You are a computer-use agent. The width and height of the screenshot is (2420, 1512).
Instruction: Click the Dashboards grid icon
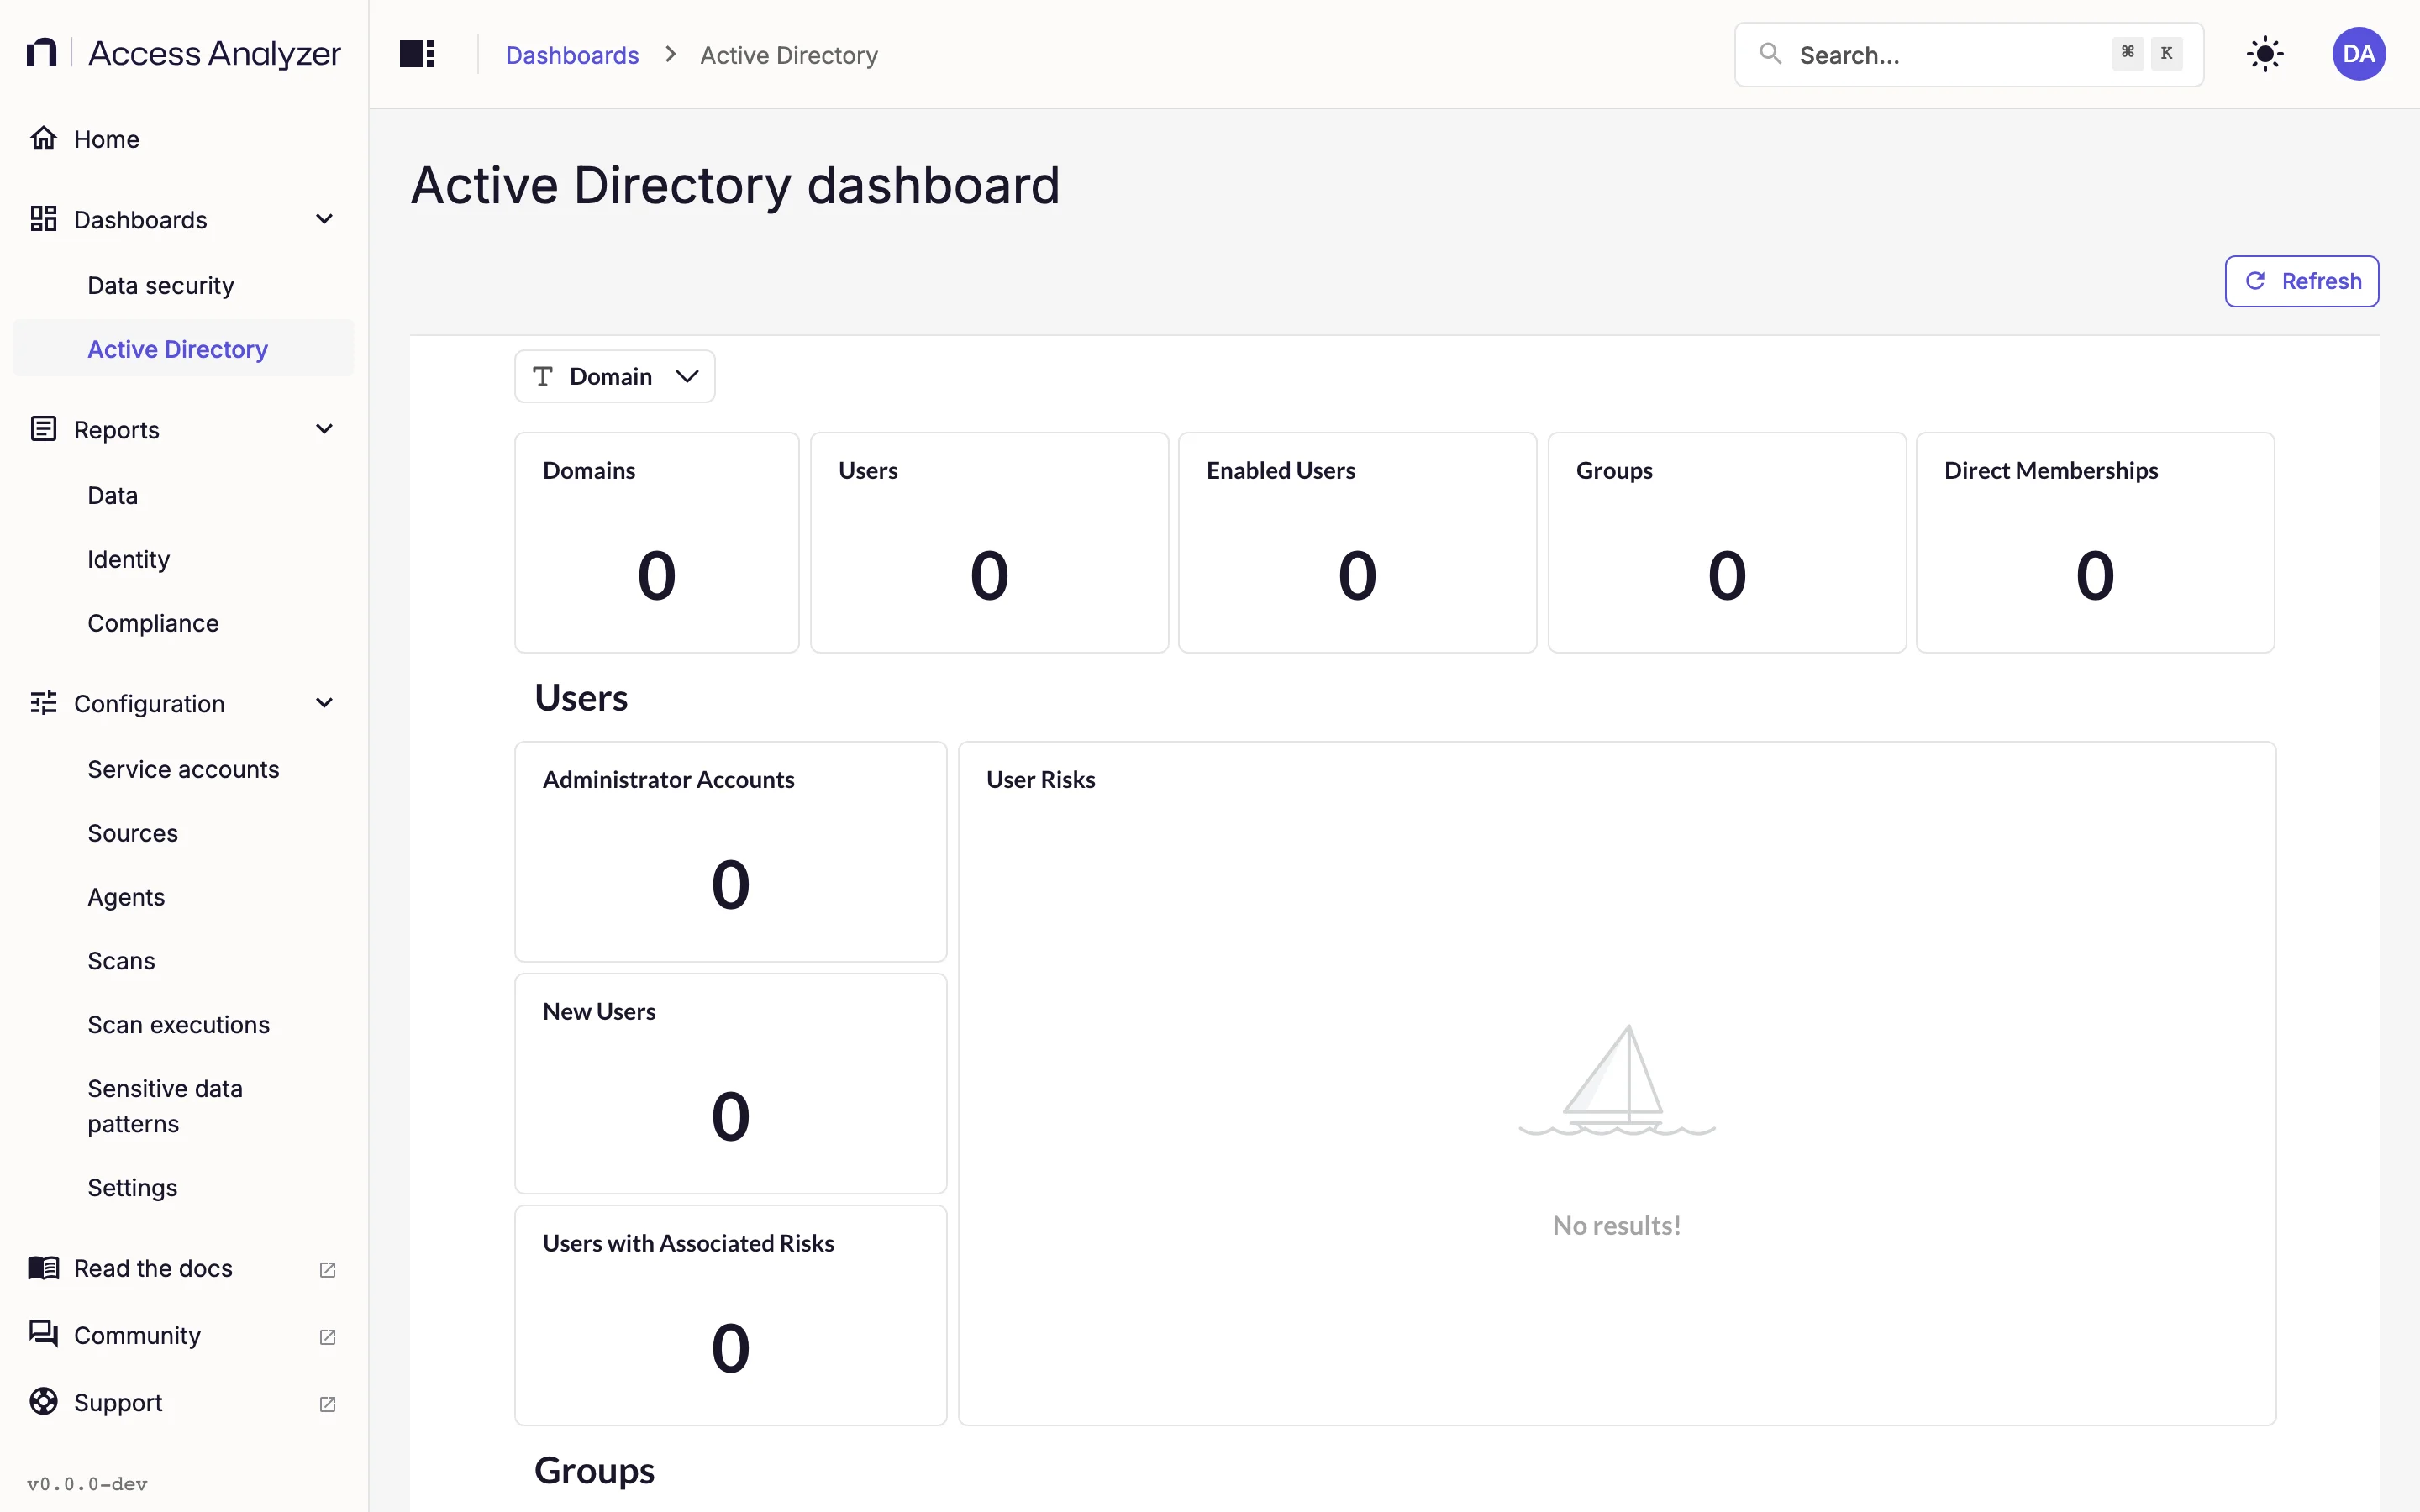pos(43,219)
